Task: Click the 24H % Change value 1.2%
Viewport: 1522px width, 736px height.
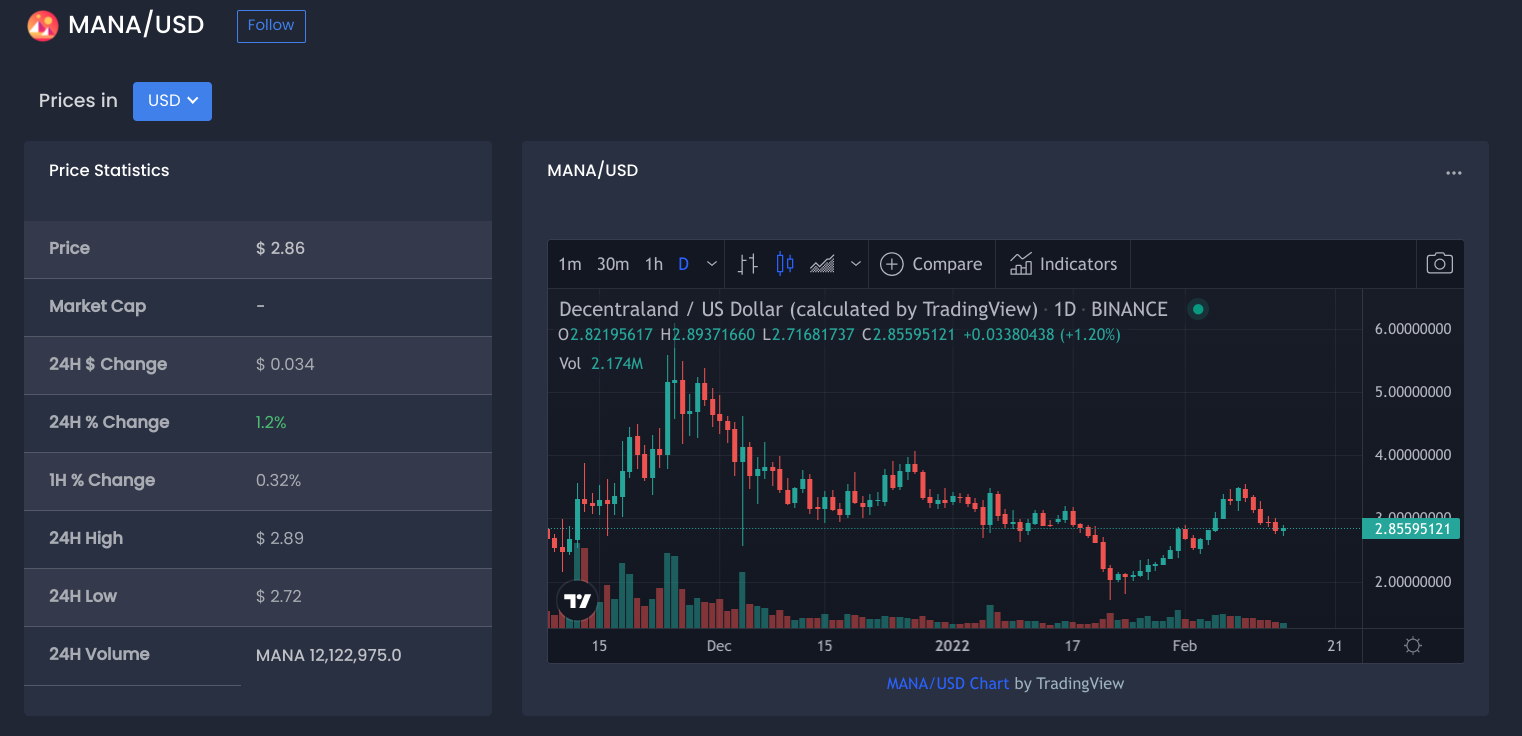Action: (271, 422)
